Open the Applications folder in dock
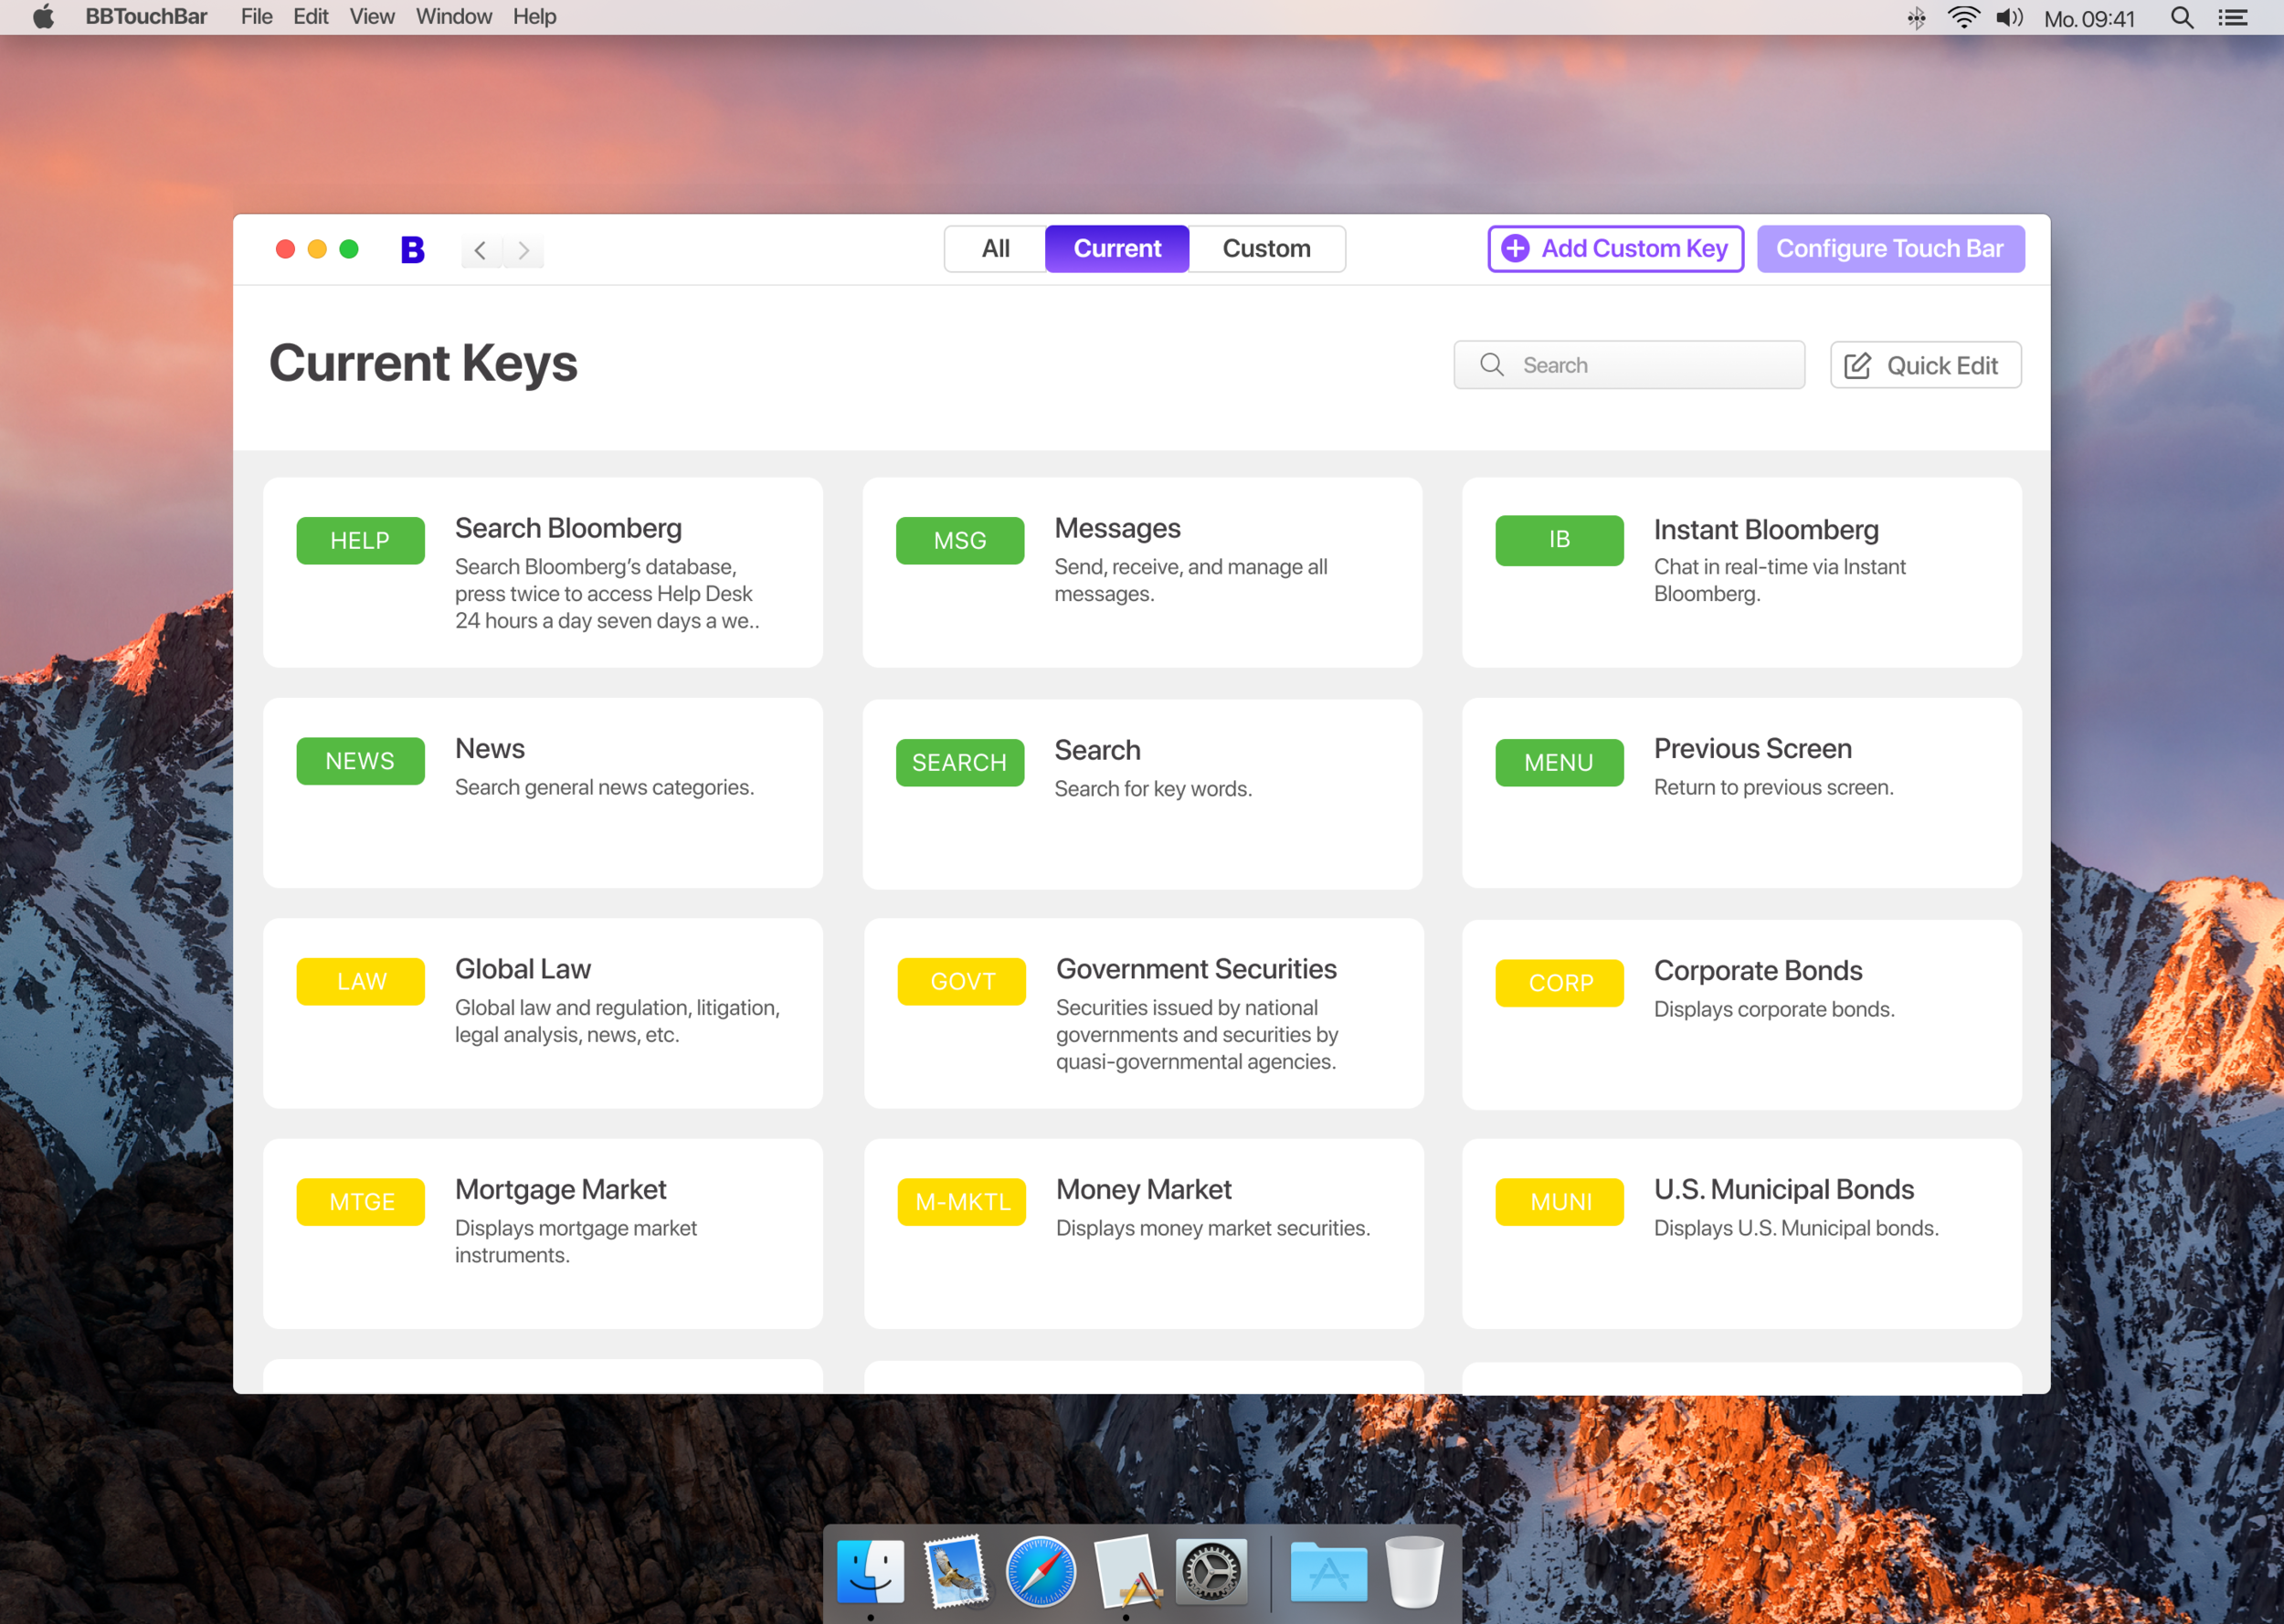 point(1328,1571)
